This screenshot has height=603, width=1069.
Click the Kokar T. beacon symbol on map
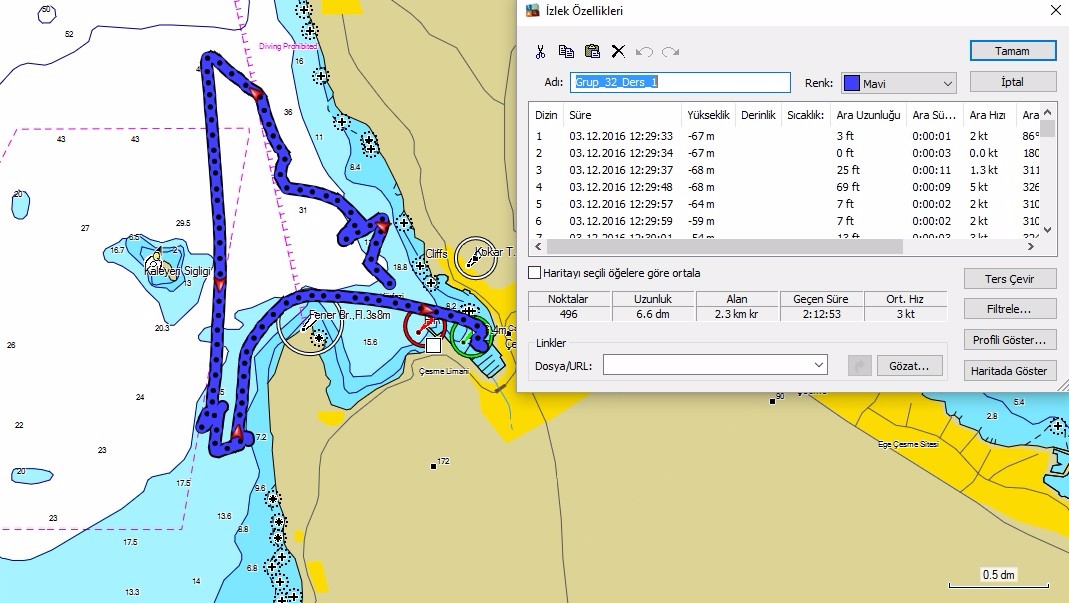[475, 257]
